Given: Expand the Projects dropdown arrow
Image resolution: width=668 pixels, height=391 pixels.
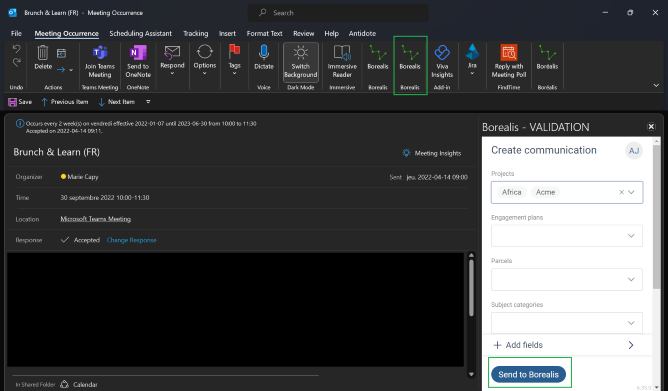Looking at the screenshot, I should (x=631, y=192).
